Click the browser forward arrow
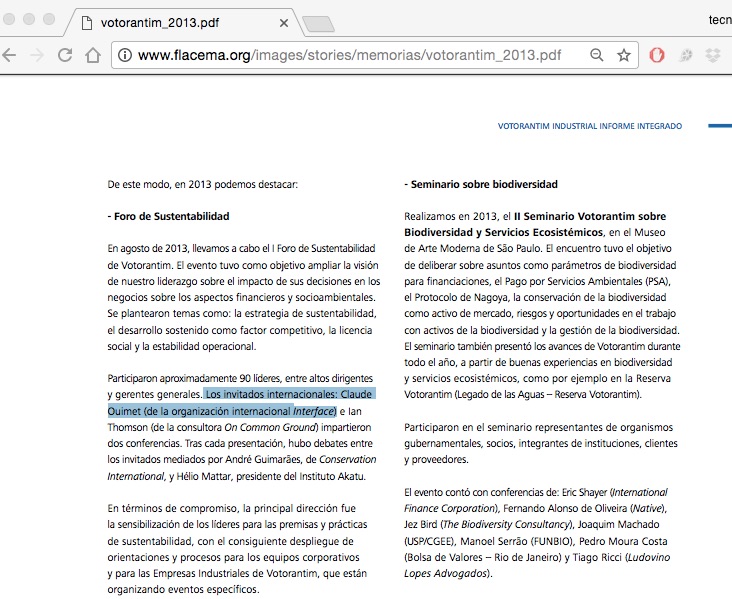Viewport: 732px width, 599px height. [38, 55]
